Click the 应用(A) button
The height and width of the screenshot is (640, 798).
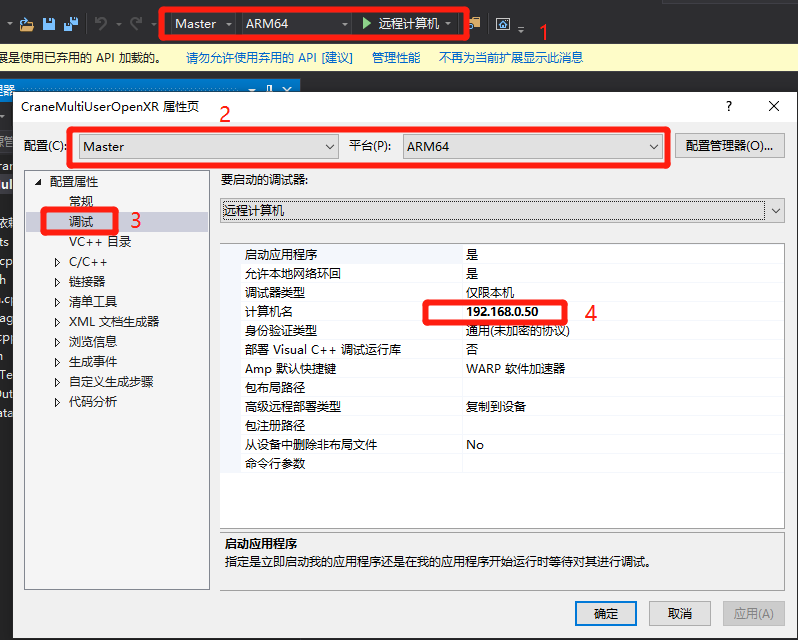click(x=754, y=614)
